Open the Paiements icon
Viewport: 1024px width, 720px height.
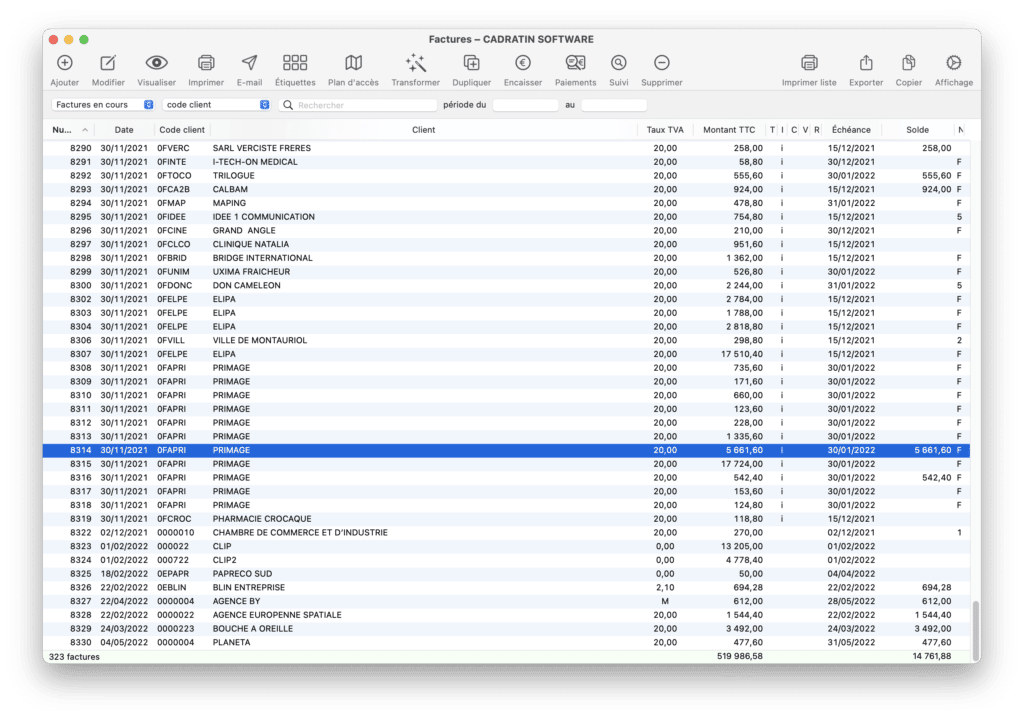(x=575, y=63)
